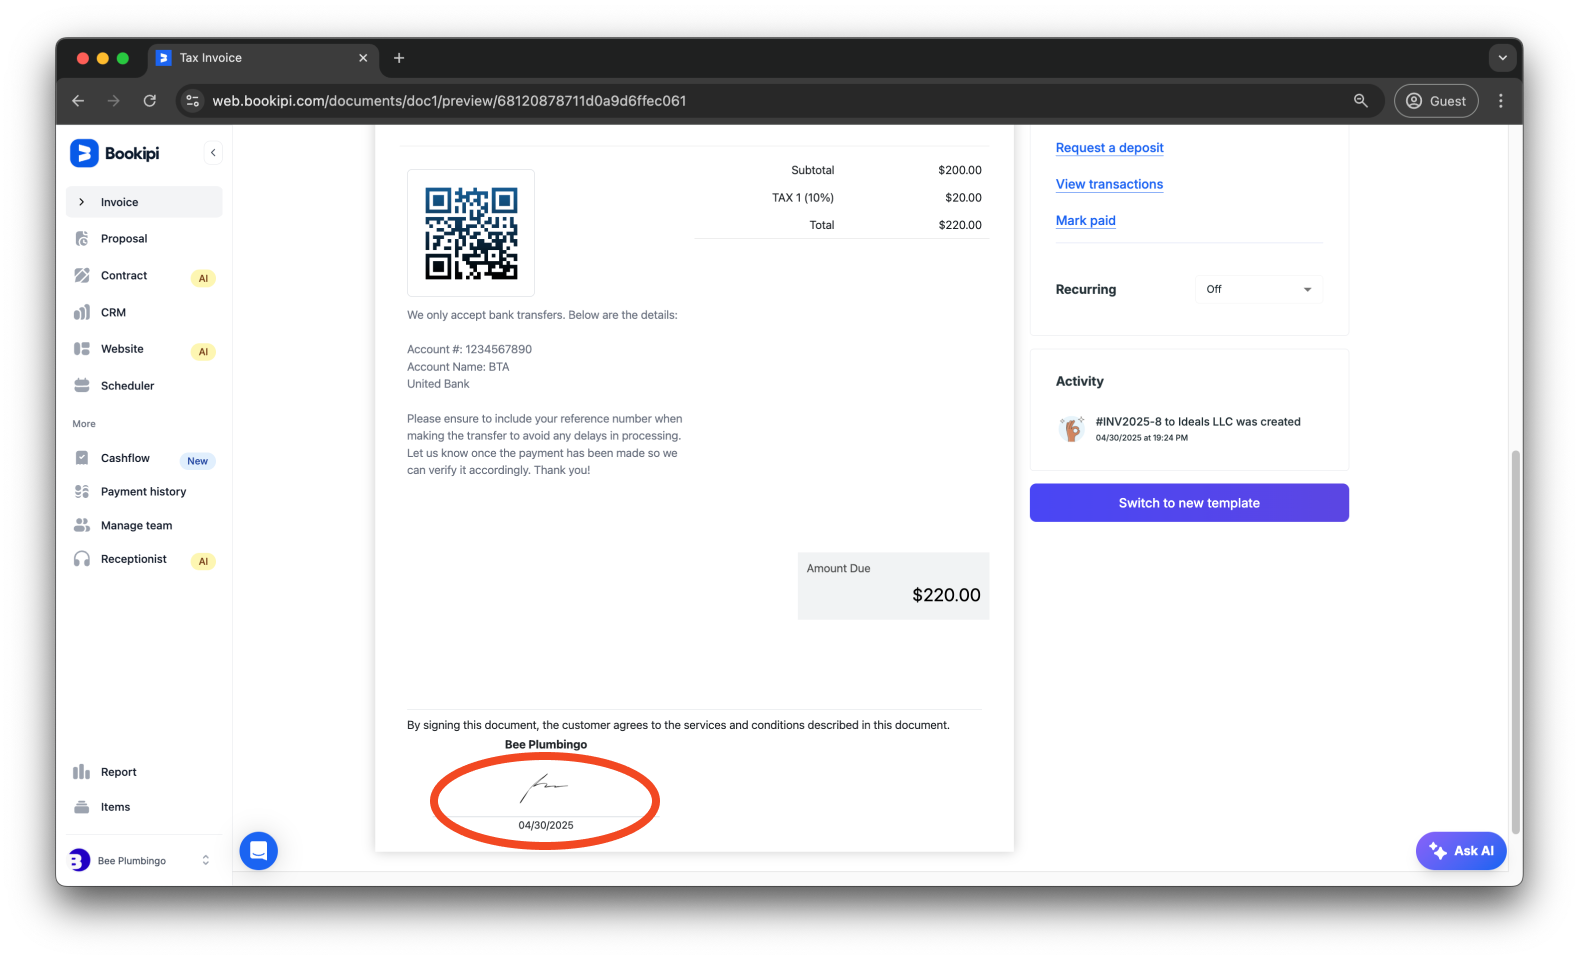The image size is (1579, 960).
Task: Open the Chrome three-dot menu
Action: click(x=1501, y=101)
